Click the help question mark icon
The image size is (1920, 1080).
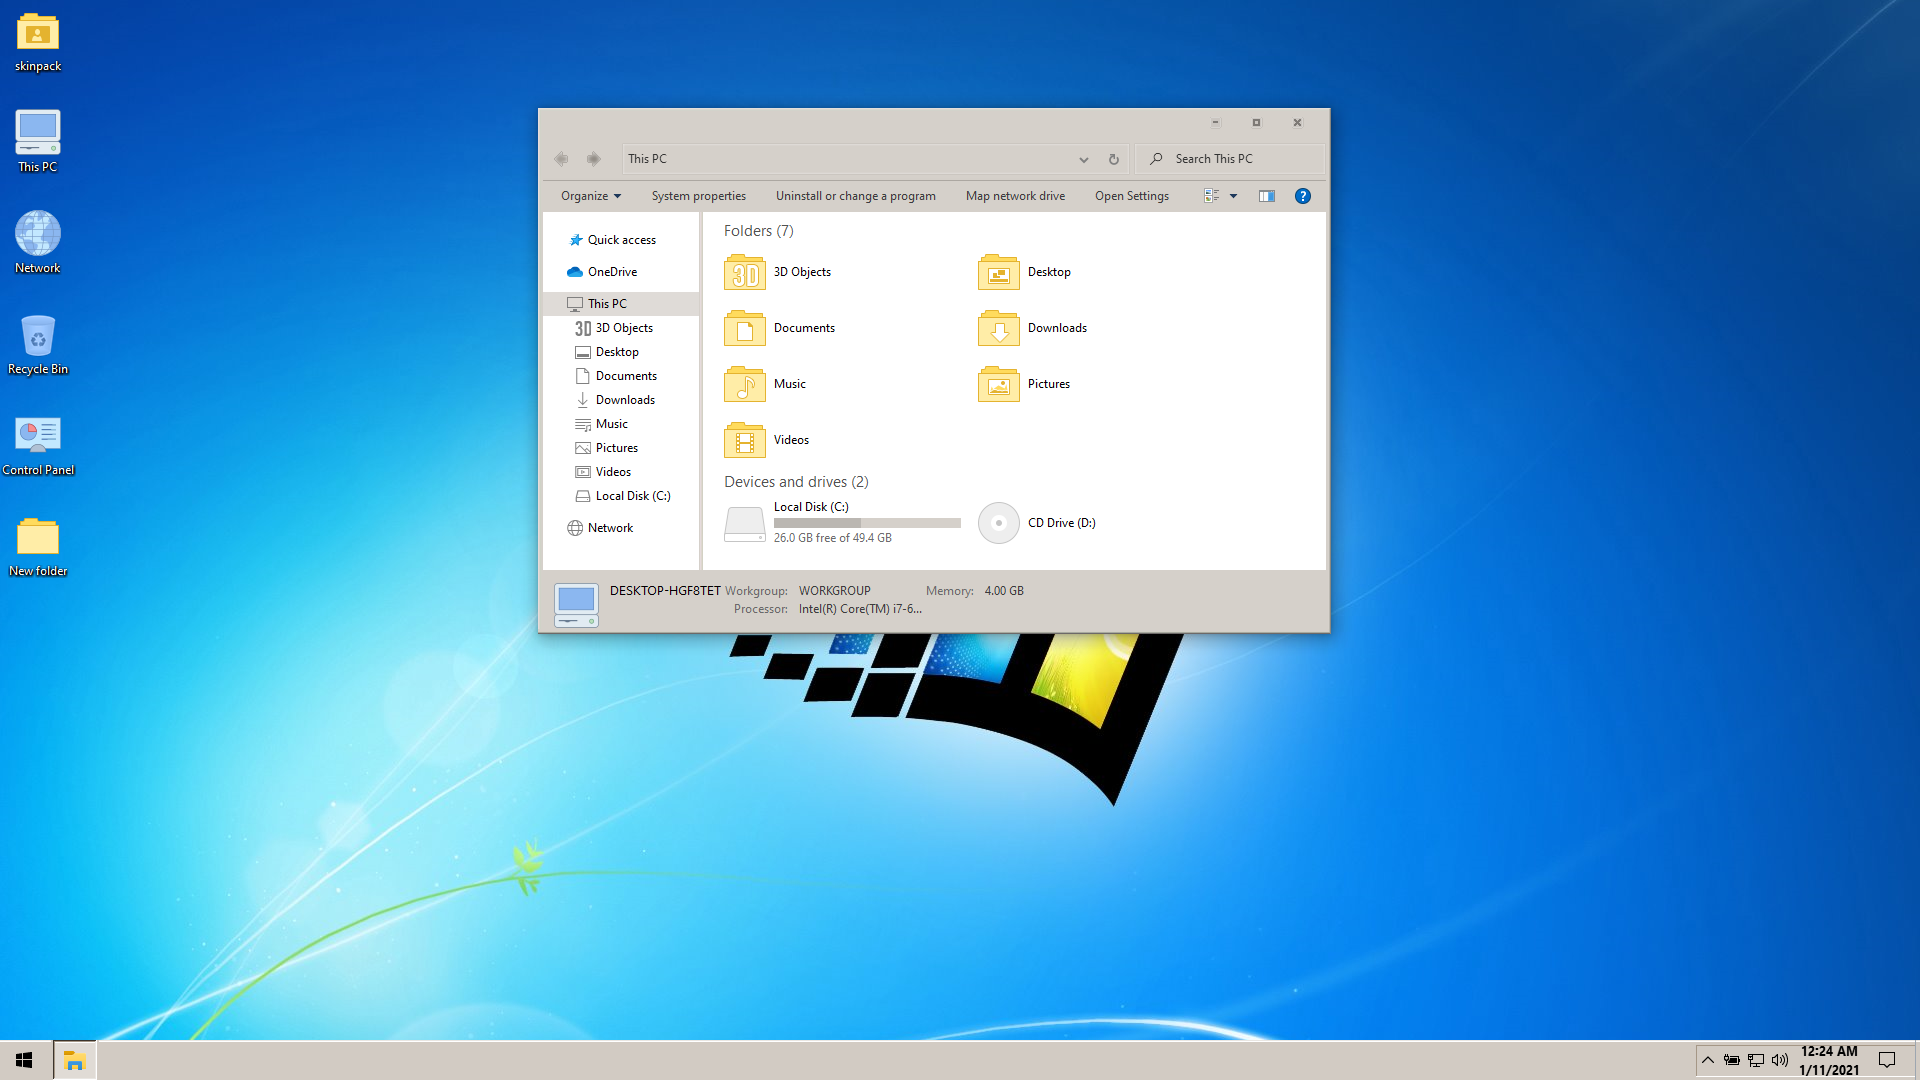pyautogui.click(x=1302, y=196)
